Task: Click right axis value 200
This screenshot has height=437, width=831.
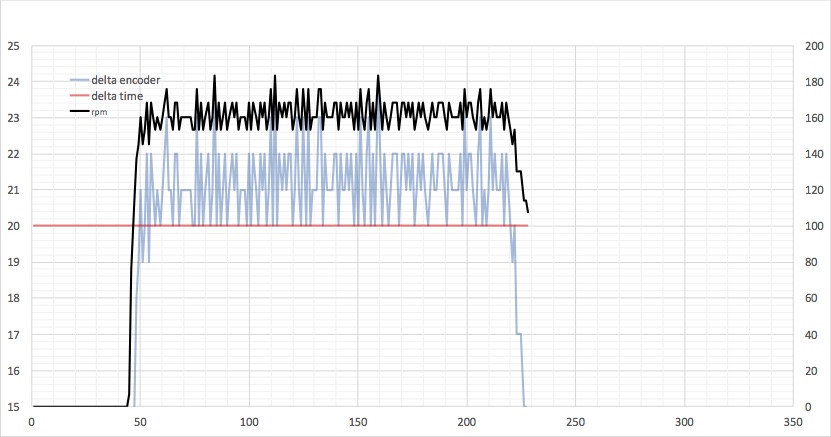Action: click(x=814, y=46)
